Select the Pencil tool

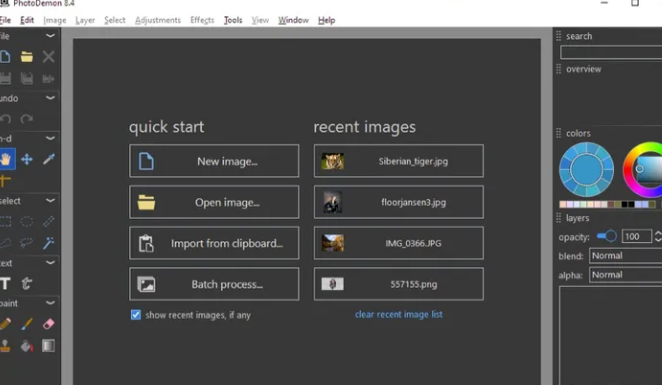(x=5, y=324)
